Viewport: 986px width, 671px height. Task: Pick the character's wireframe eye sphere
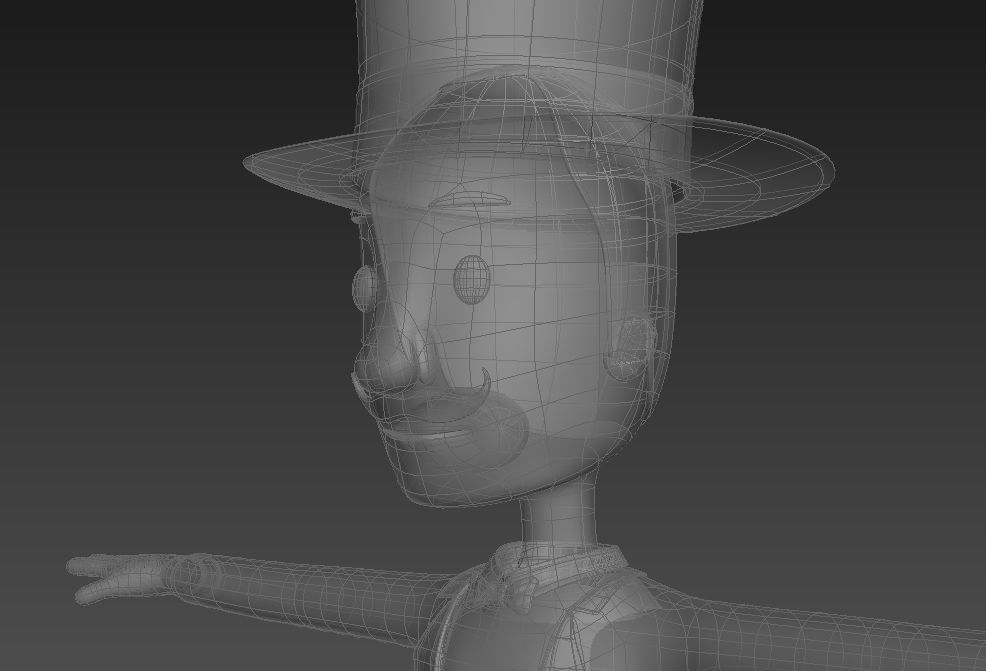tap(472, 279)
